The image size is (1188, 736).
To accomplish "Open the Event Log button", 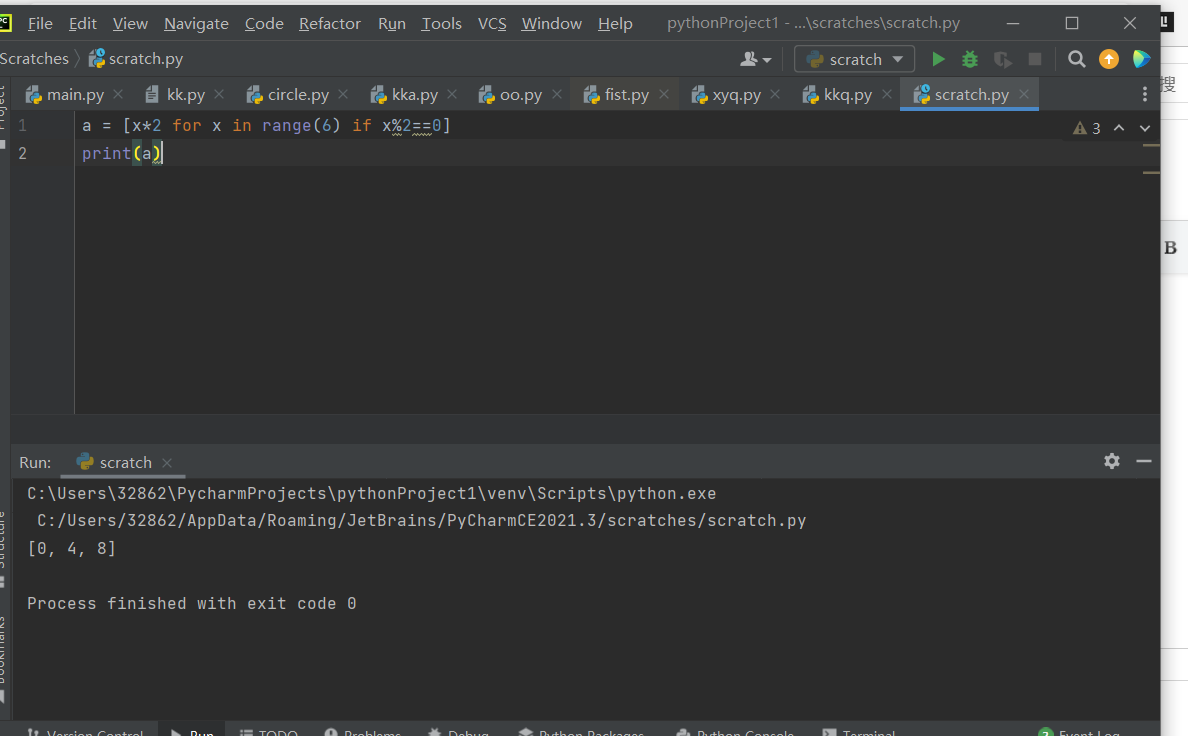I will (1080, 731).
